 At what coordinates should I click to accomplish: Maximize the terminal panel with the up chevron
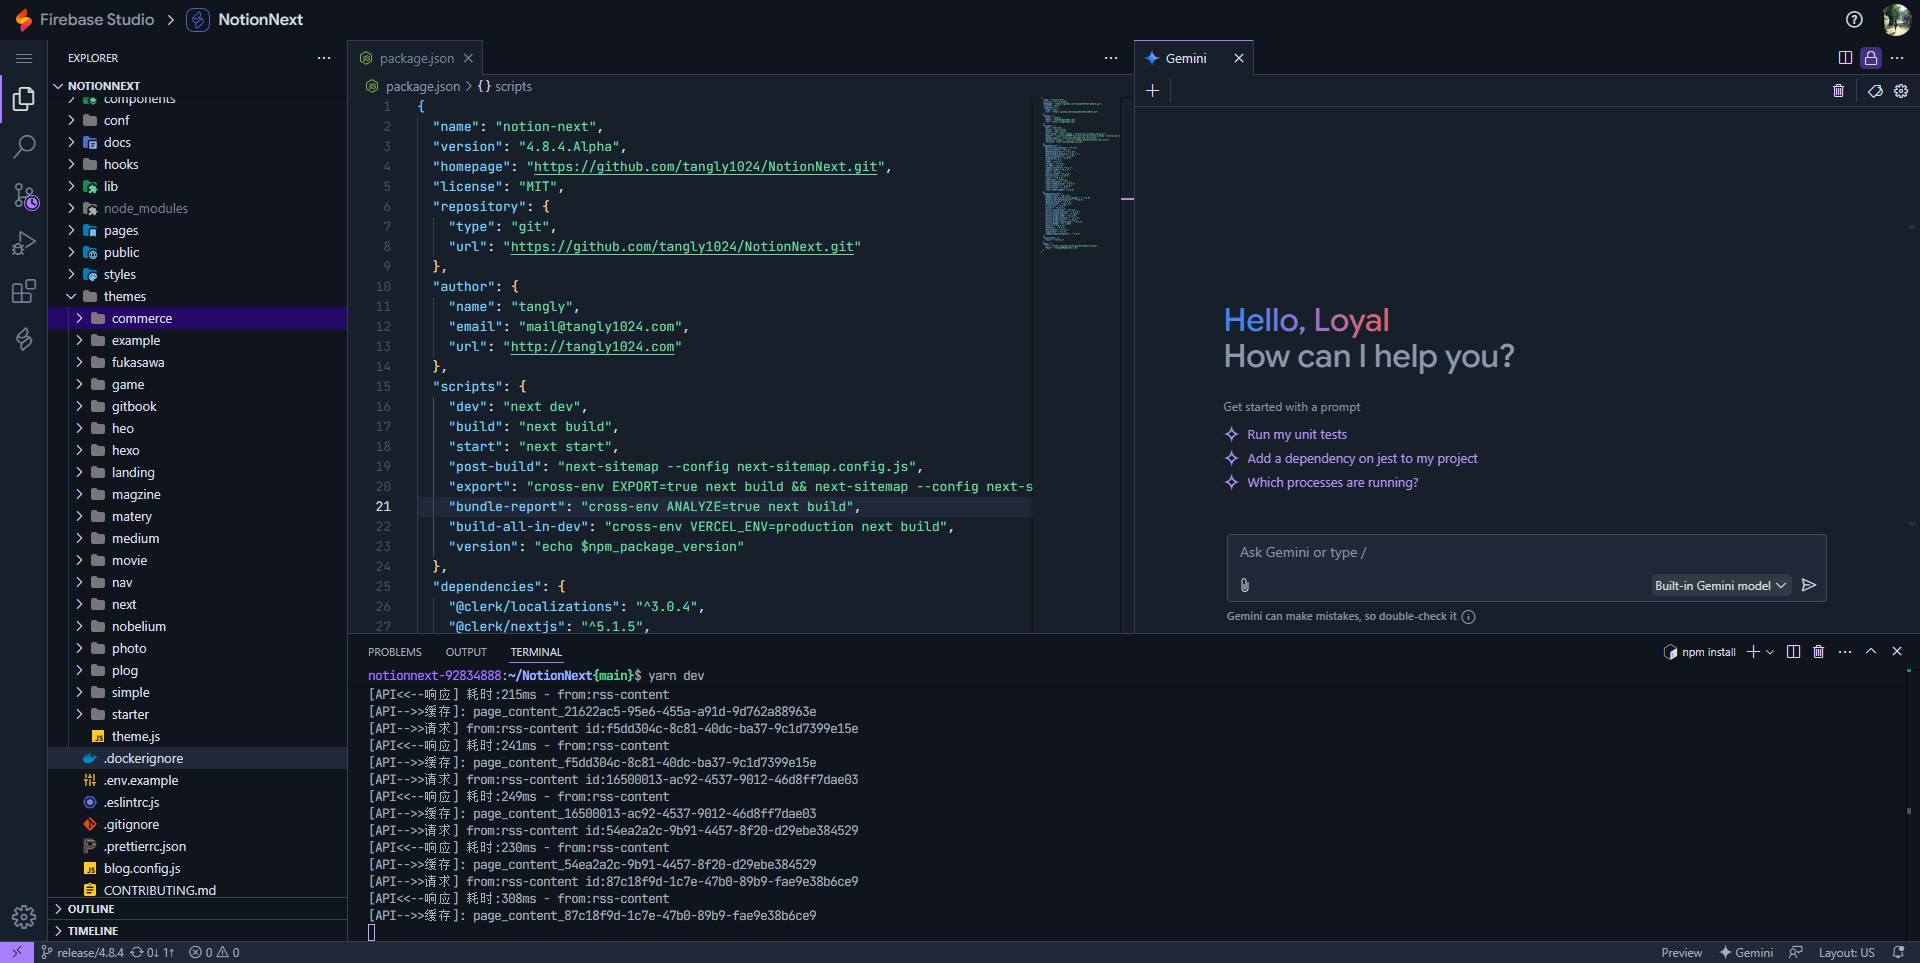point(1871,652)
